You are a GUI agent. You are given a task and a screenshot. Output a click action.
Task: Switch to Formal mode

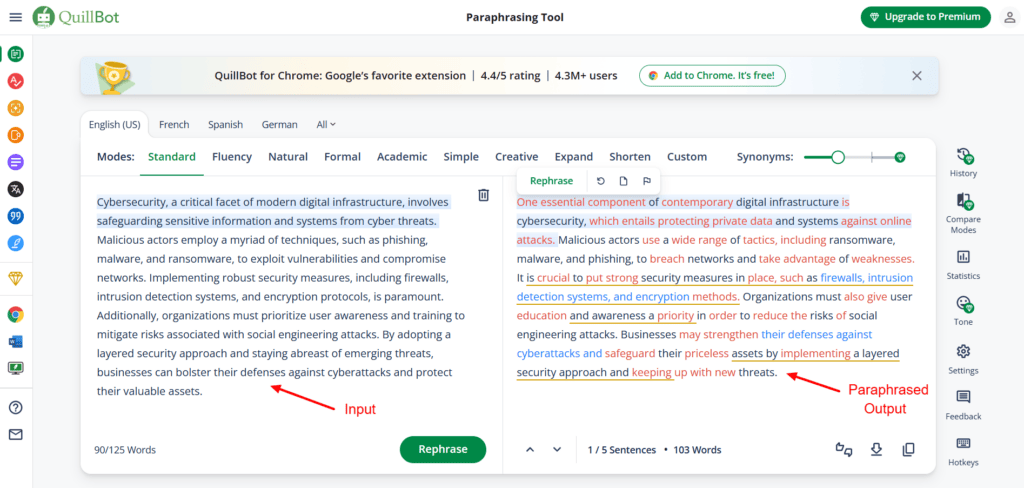click(342, 157)
